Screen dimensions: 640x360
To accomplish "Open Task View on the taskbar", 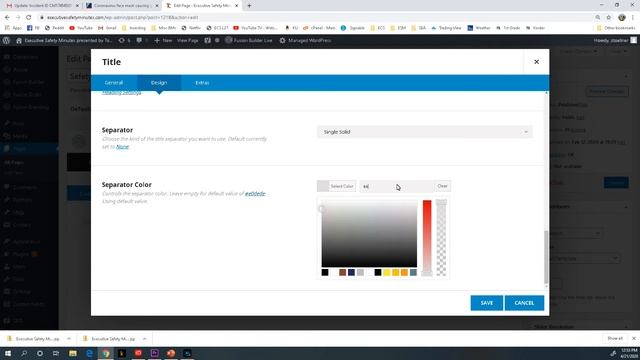I will [x=56, y=353].
